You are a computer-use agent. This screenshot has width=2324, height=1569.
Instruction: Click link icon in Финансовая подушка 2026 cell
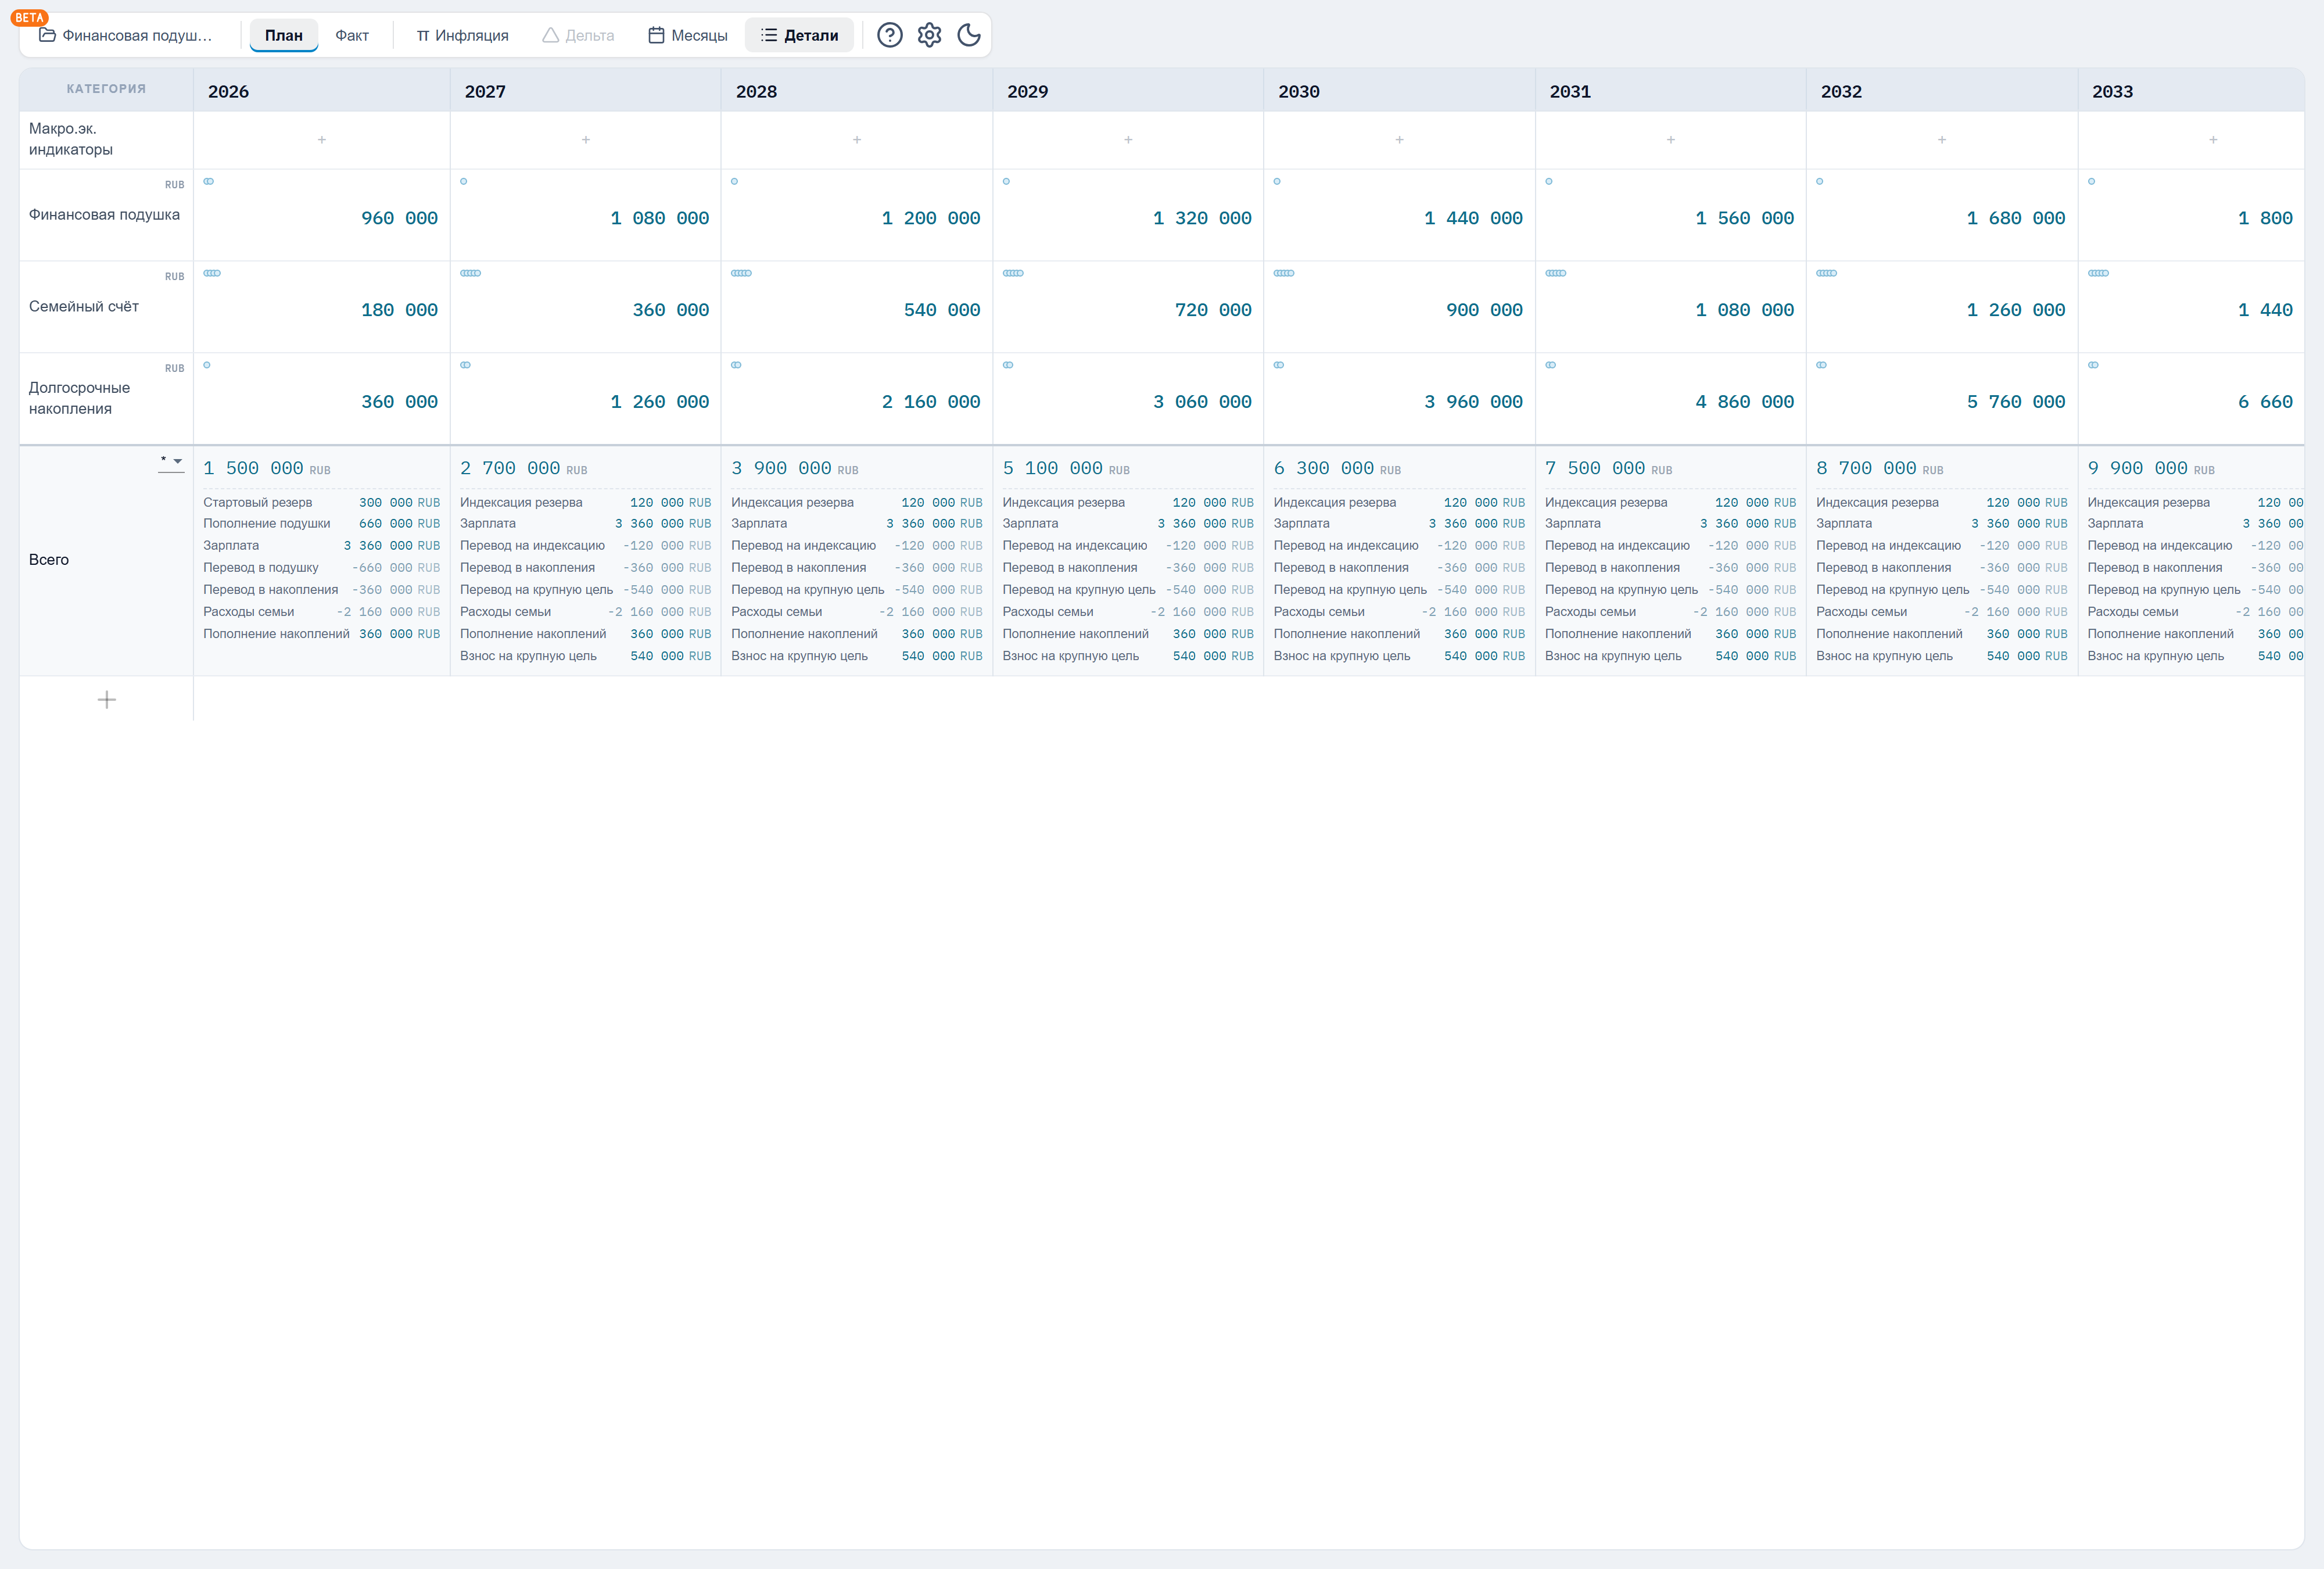(209, 181)
